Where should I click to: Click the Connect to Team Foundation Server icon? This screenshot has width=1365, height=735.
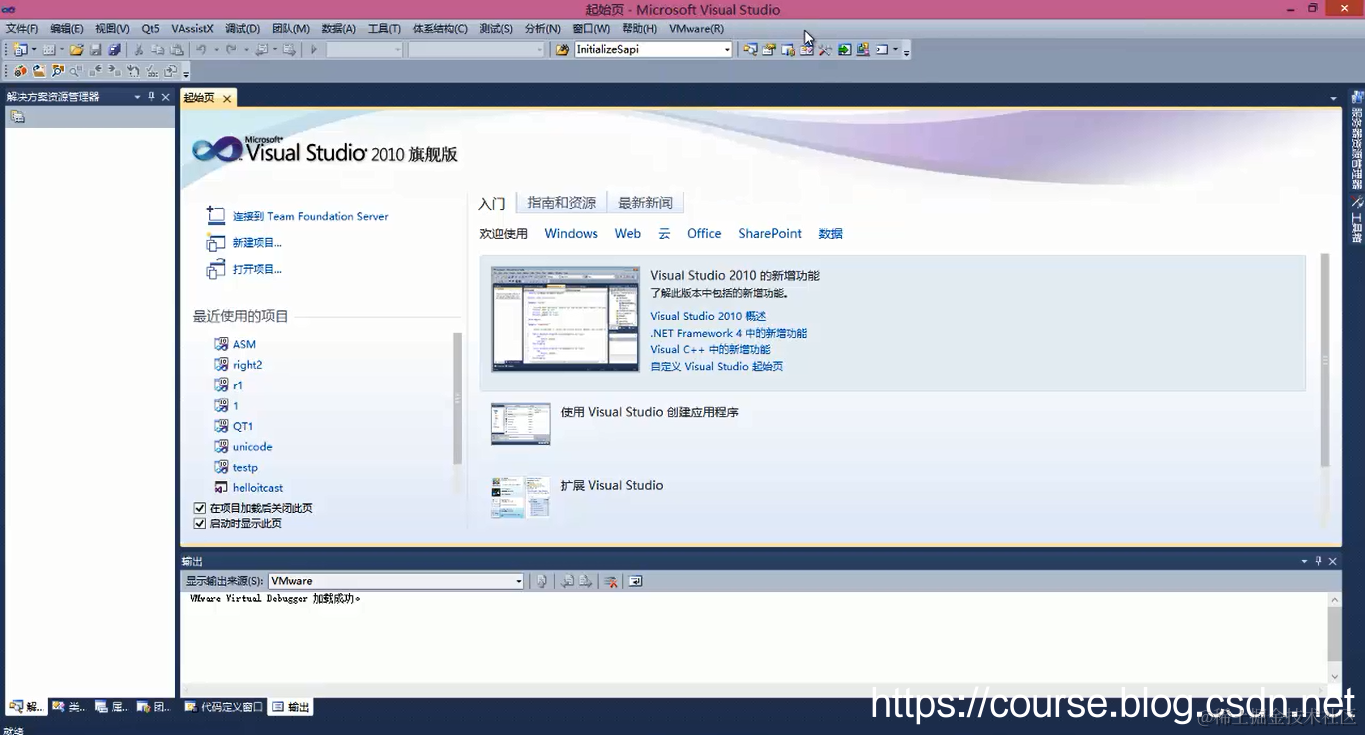tap(215, 215)
